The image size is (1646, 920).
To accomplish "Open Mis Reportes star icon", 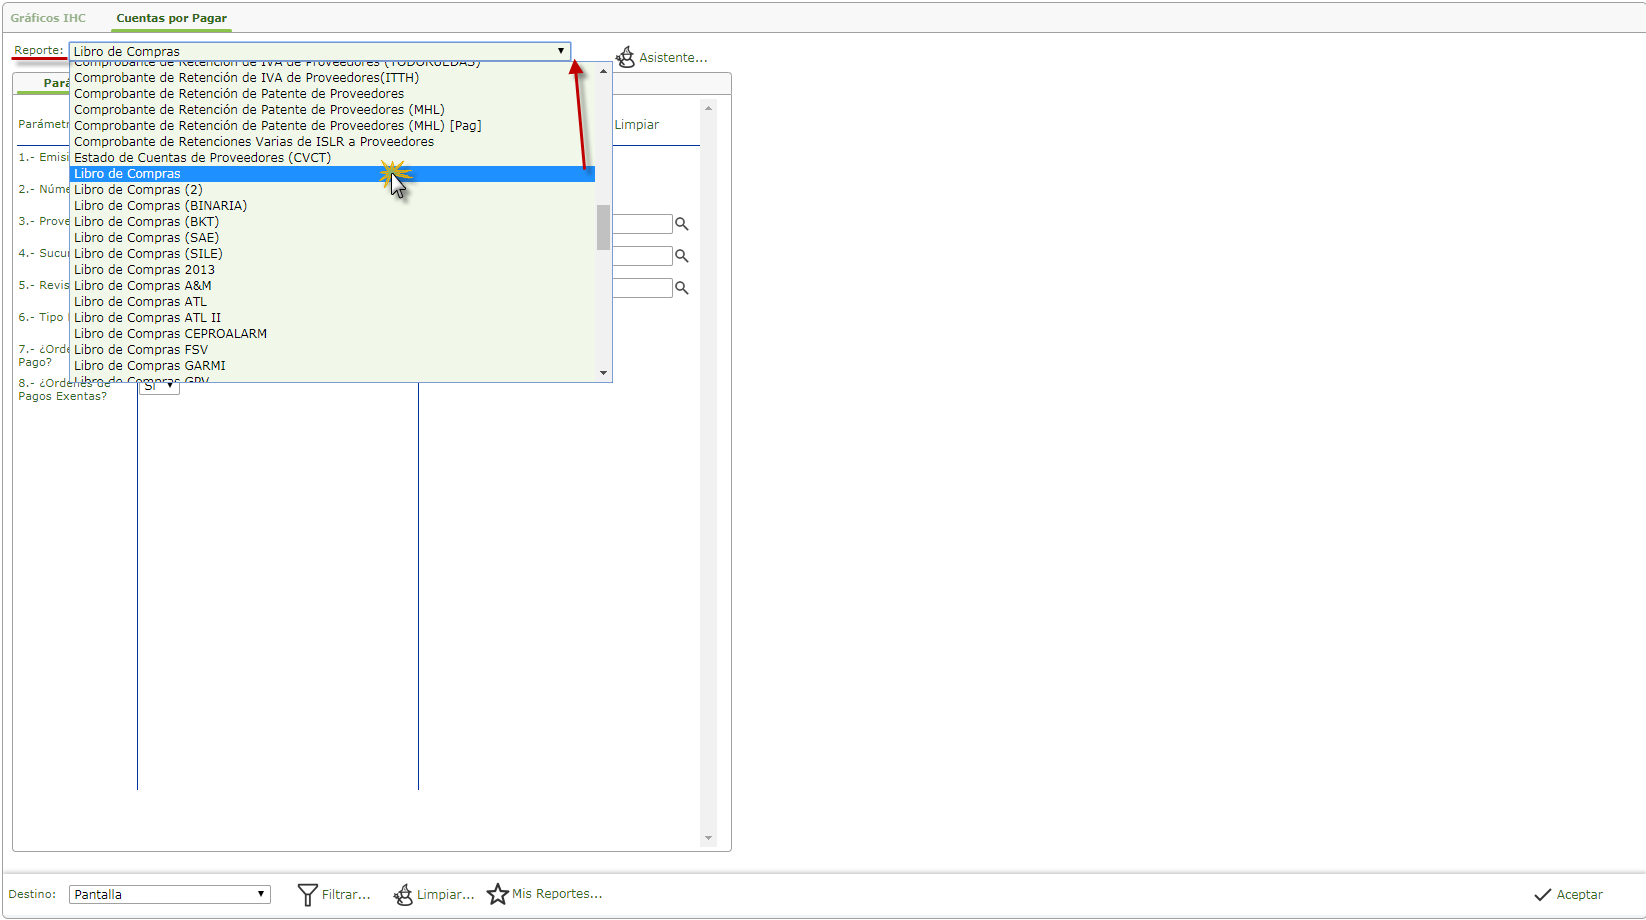I will [497, 894].
